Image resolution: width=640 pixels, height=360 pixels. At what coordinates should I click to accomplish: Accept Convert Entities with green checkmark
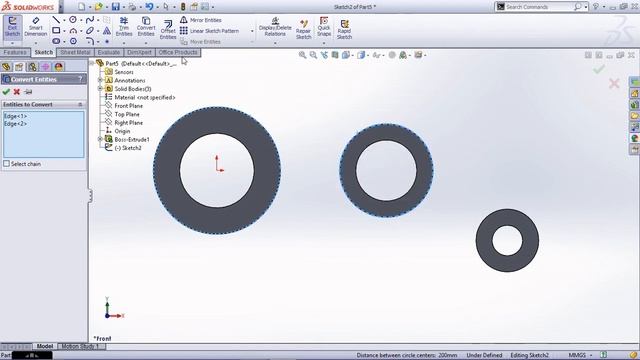coord(6,92)
